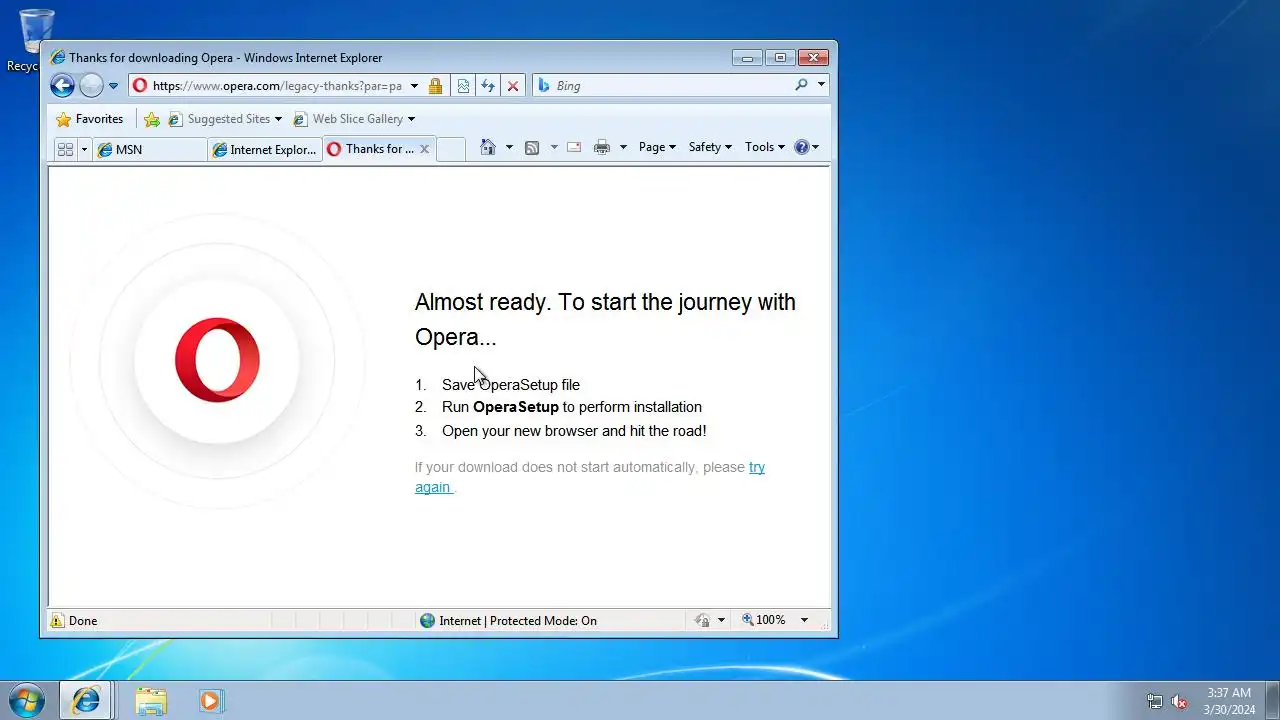Open the search provider dropdown arrow
The image size is (1280, 720).
821,85
